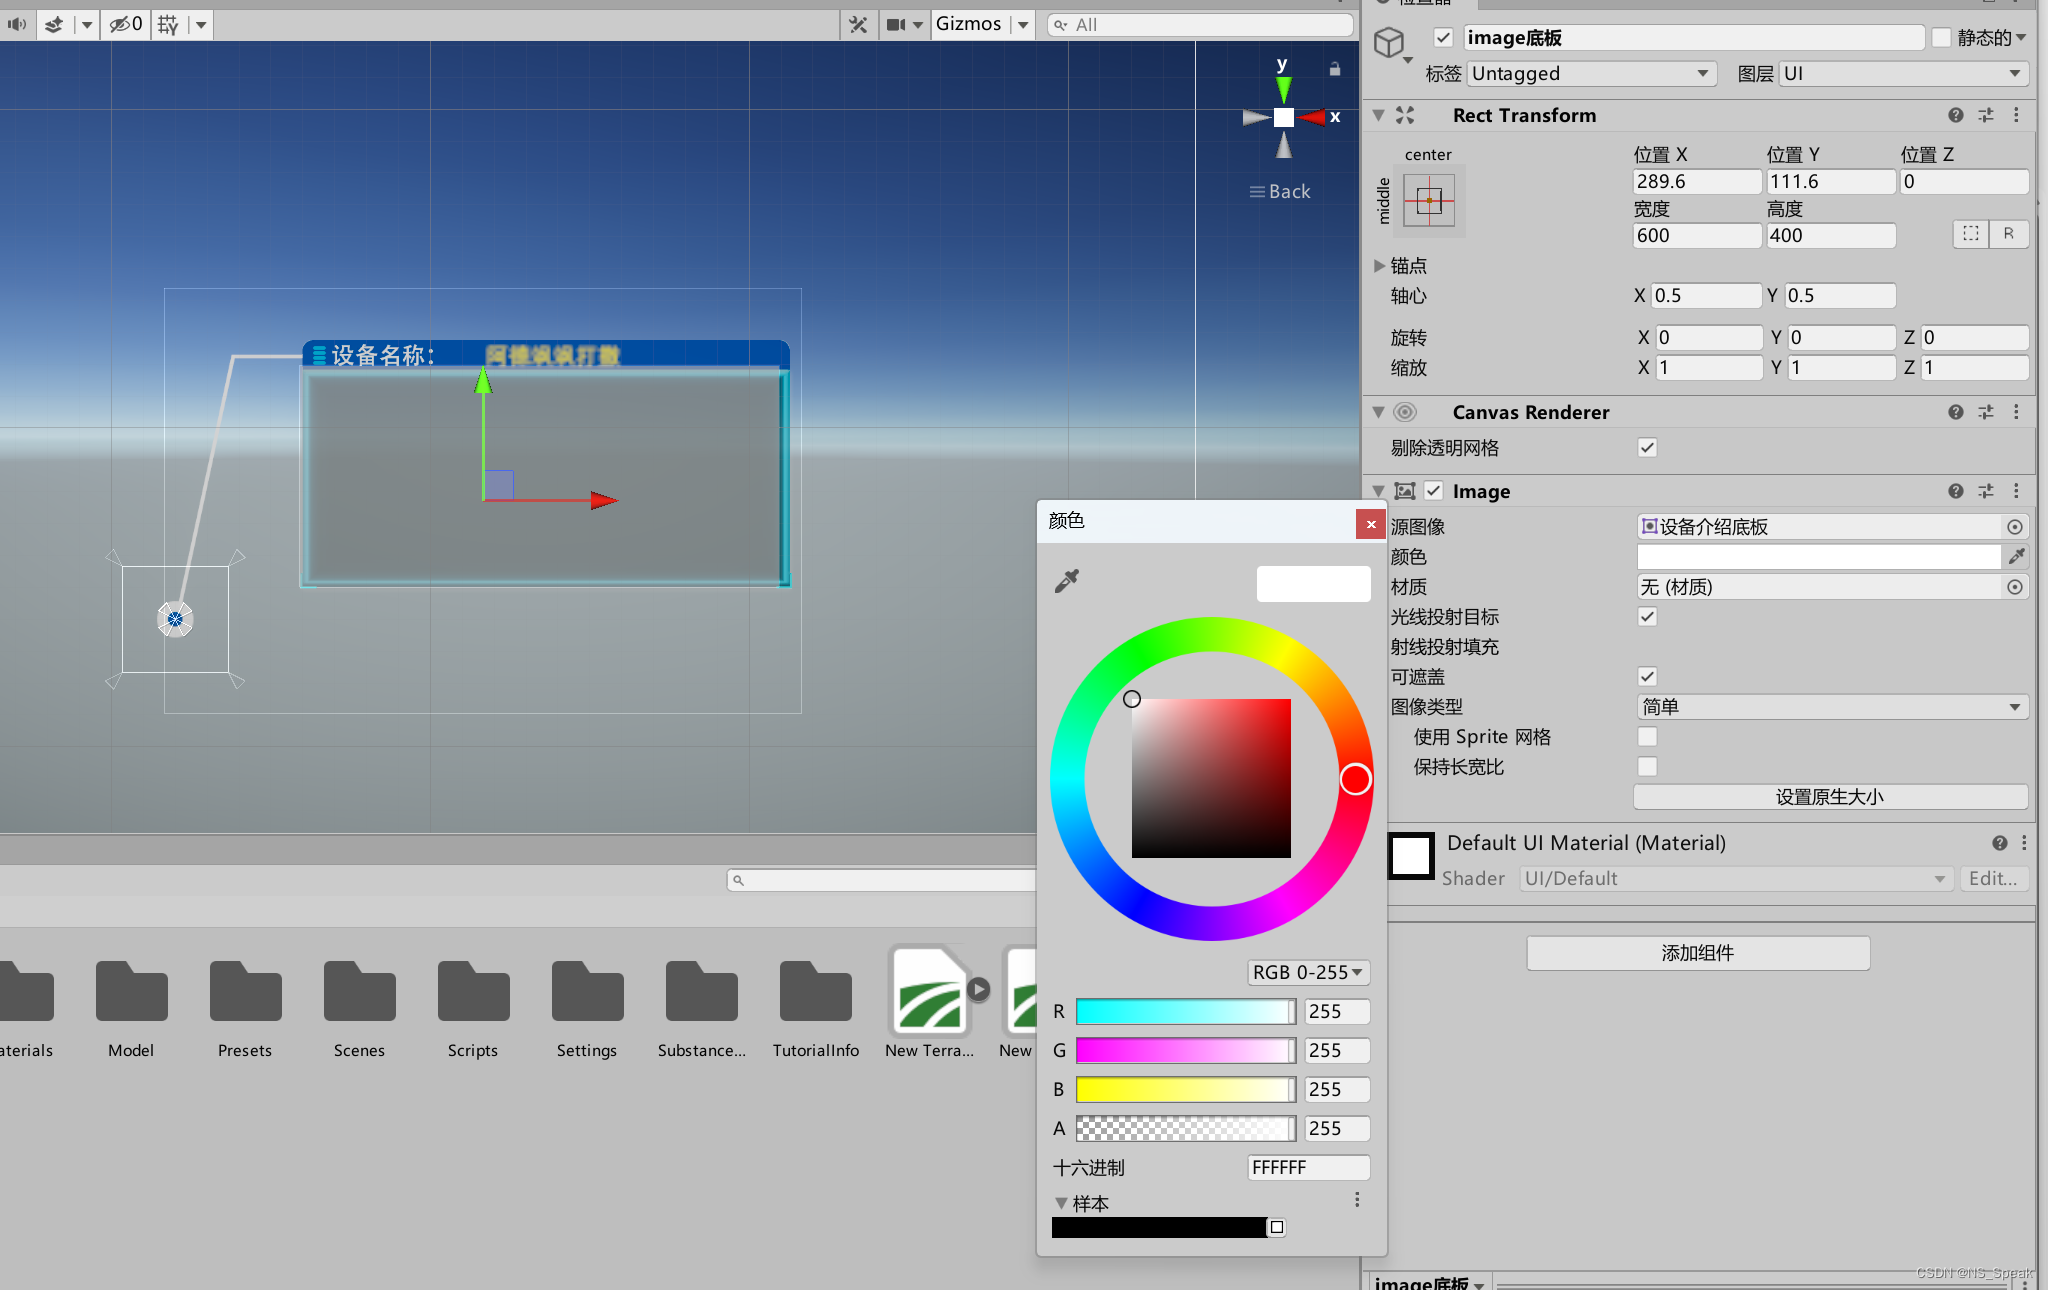Image resolution: width=2048 pixels, height=1290 pixels.
Task: Open Canvas Renderer more options menu
Action: [2016, 412]
